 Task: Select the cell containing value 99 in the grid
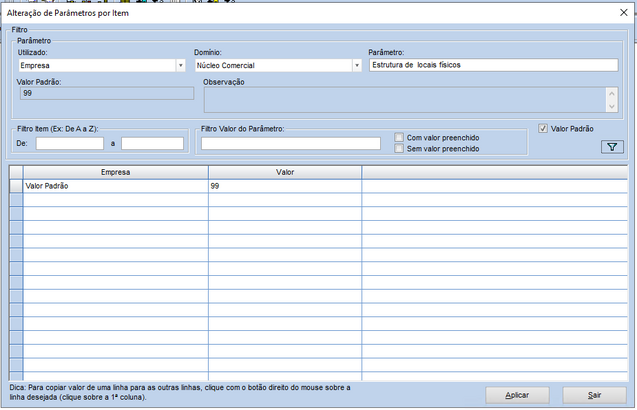pos(284,186)
